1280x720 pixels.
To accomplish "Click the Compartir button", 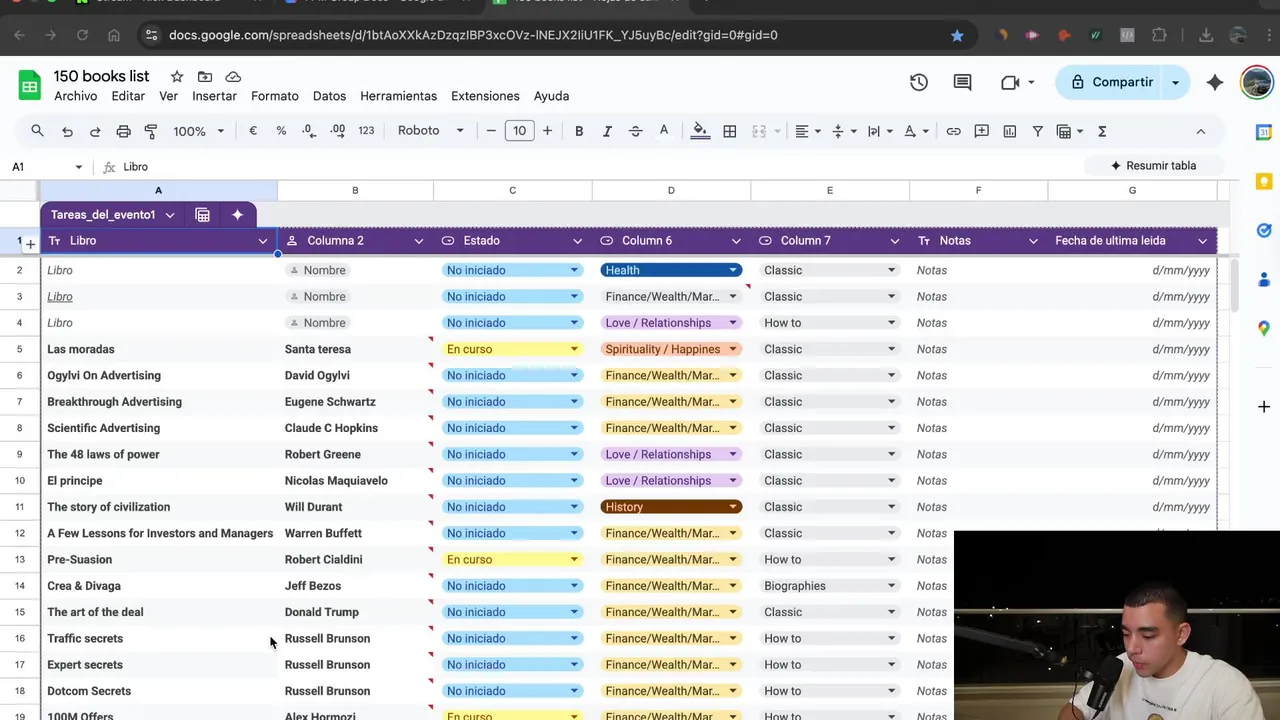I will [x=1111, y=82].
